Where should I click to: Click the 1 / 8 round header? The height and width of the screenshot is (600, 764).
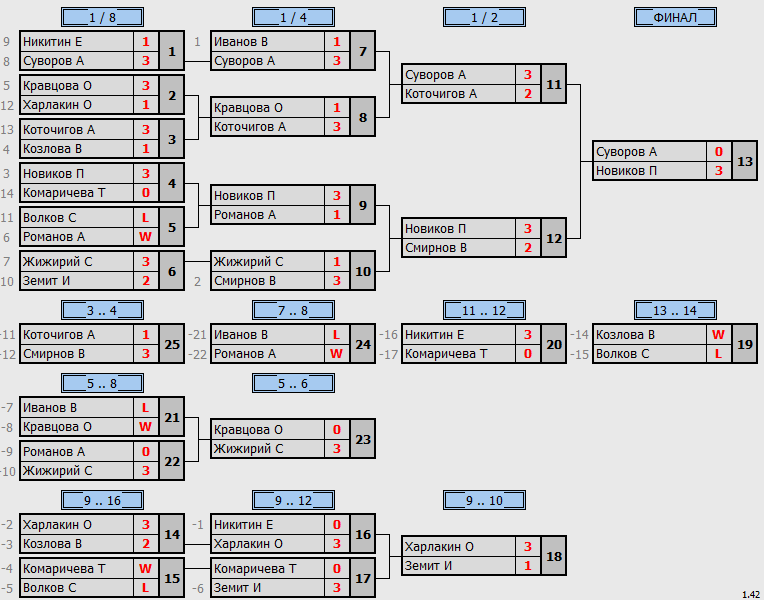pyautogui.click(x=102, y=17)
